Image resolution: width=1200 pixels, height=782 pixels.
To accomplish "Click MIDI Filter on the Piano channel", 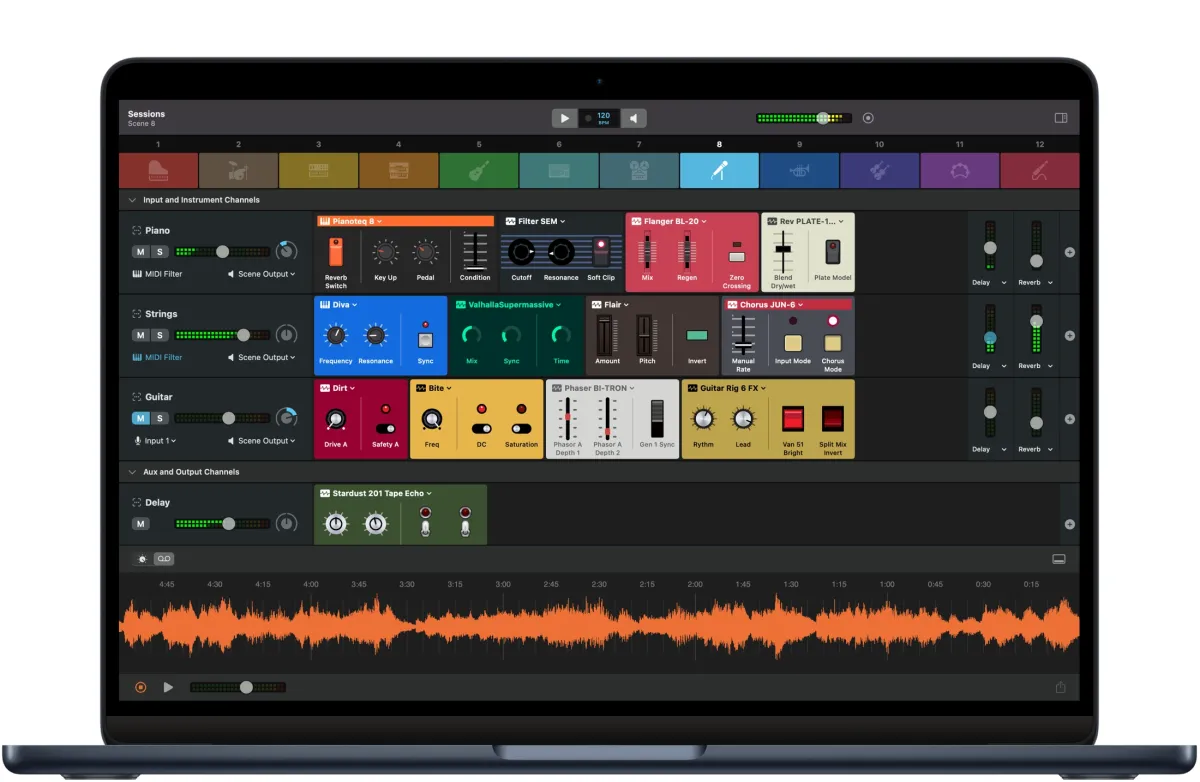I will [x=158, y=274].
